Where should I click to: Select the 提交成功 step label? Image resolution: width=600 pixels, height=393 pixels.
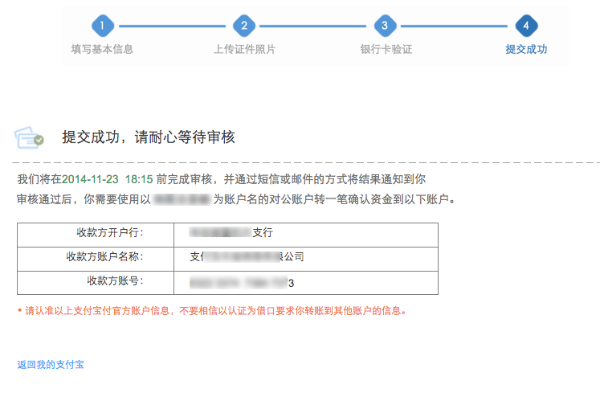point(527,49)
